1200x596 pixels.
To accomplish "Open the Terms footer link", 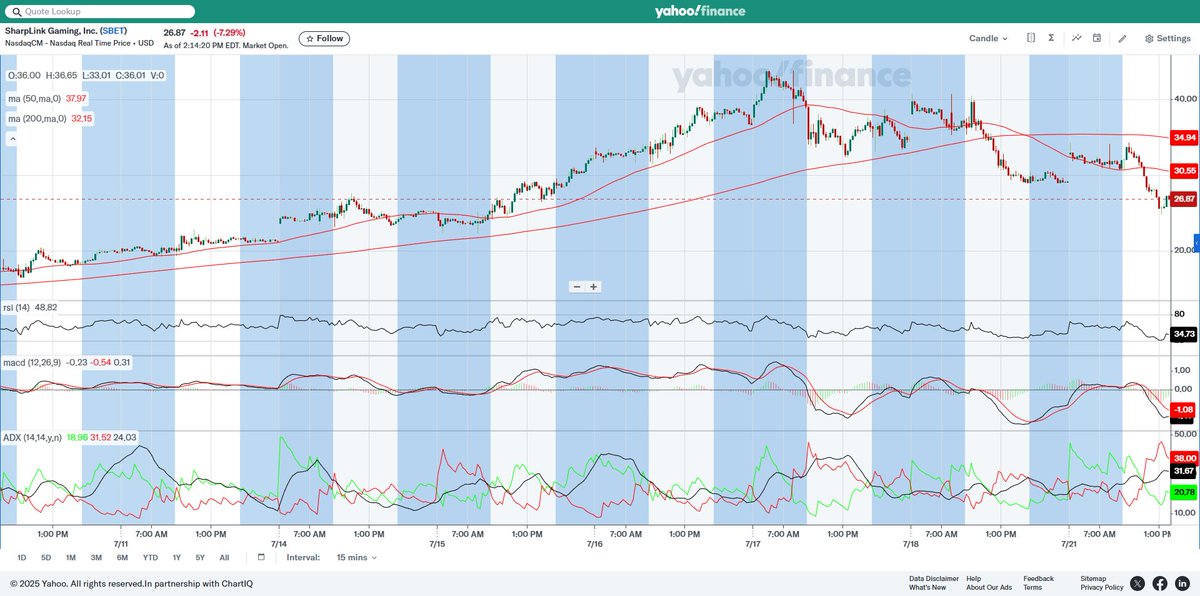I will tap(1032, 587).
